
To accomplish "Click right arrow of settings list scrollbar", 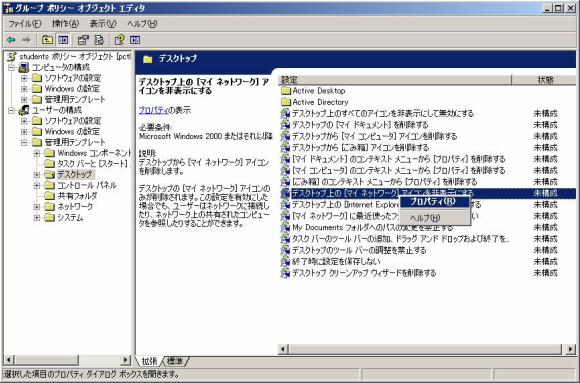I will (x=570, y=349).
